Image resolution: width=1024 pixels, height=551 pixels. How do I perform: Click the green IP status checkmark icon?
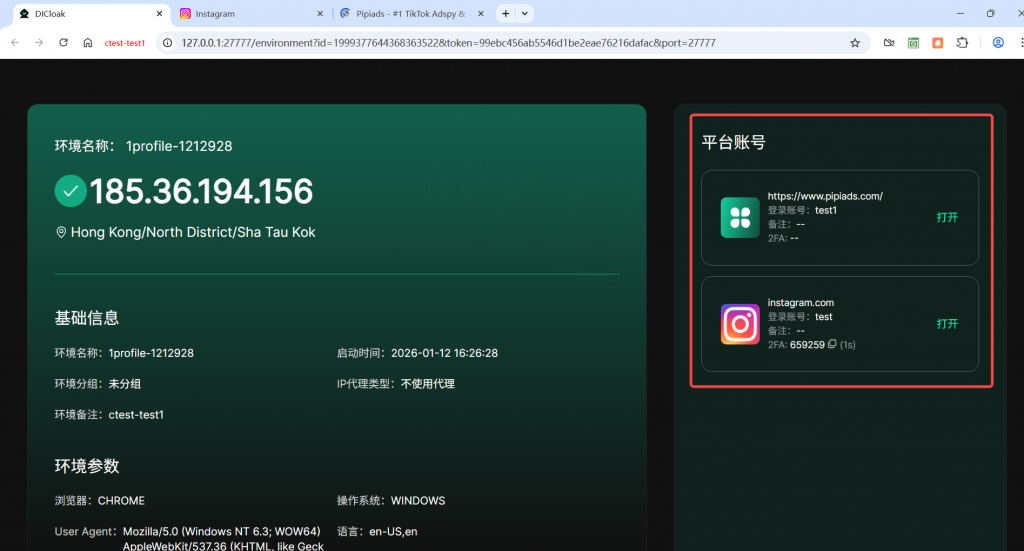point(70,191)
